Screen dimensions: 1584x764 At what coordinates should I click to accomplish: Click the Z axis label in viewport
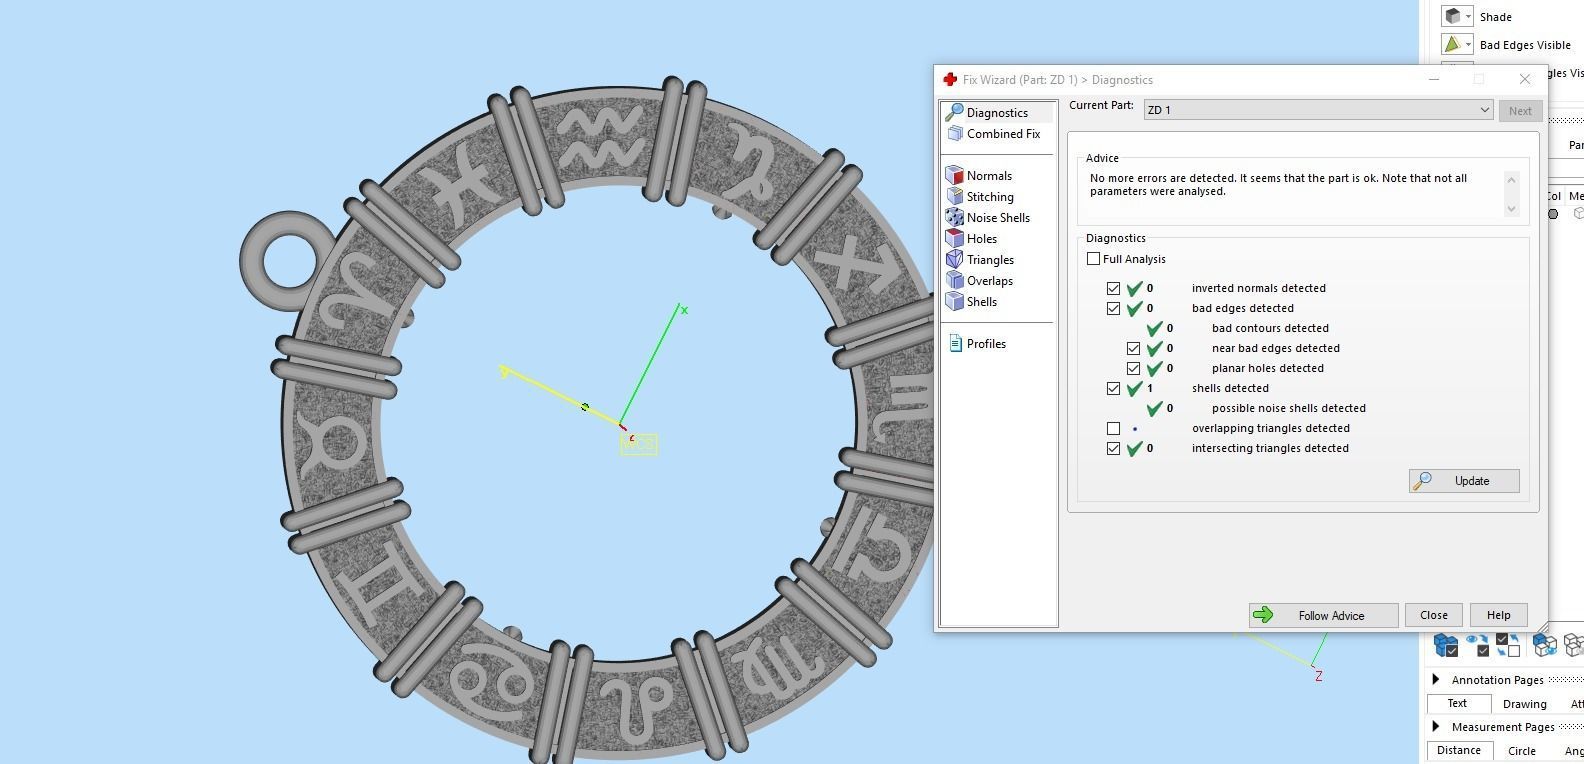1318,677
